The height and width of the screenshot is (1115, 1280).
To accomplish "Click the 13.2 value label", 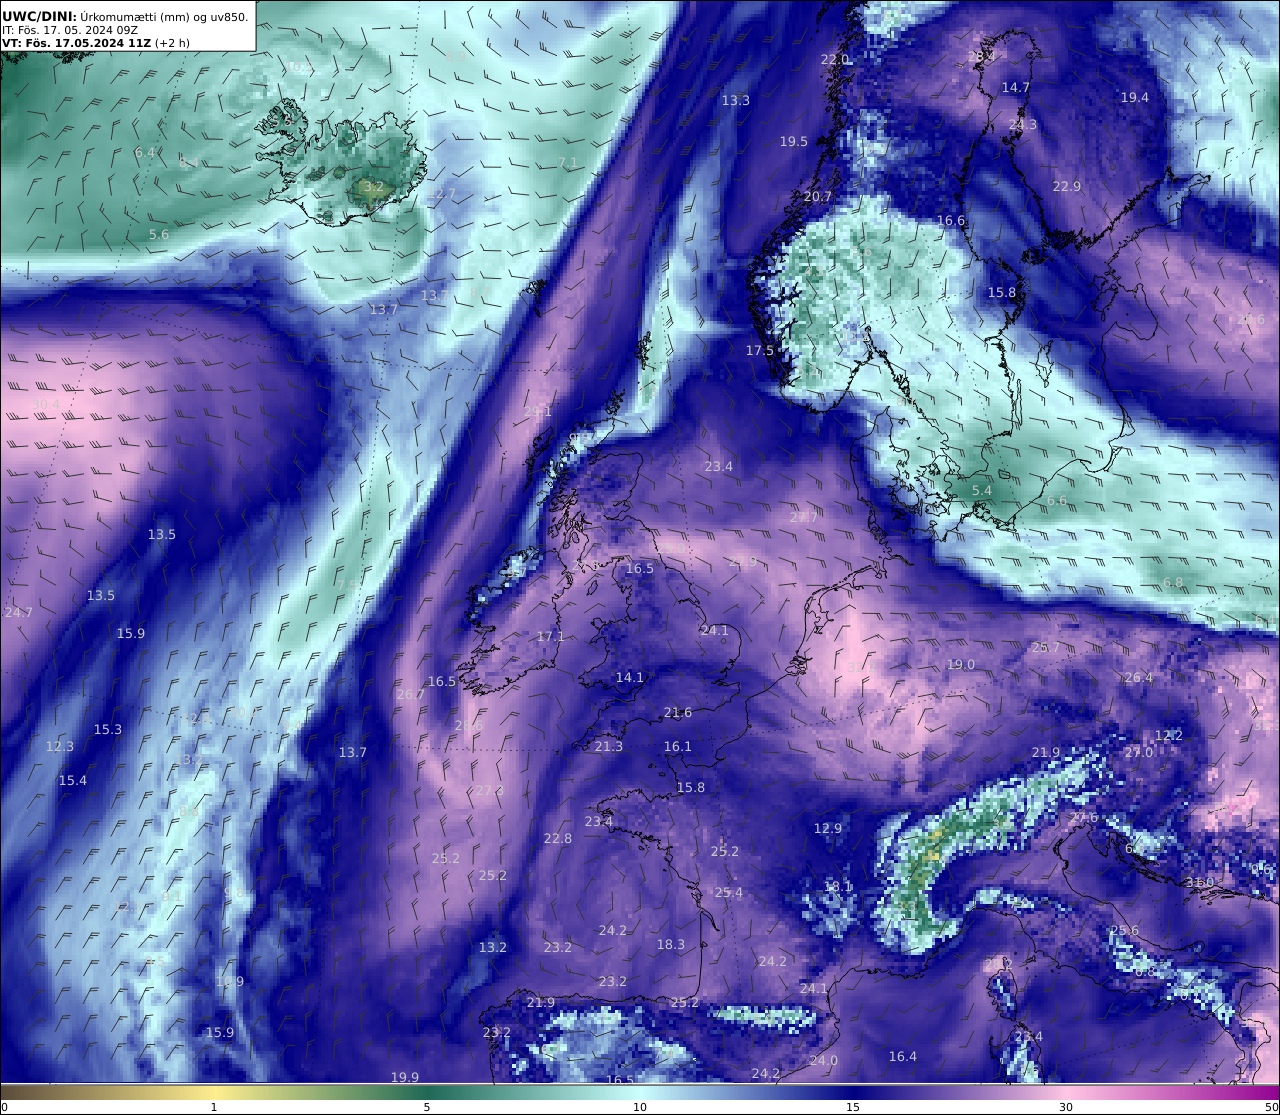I will tap(493, 948).
